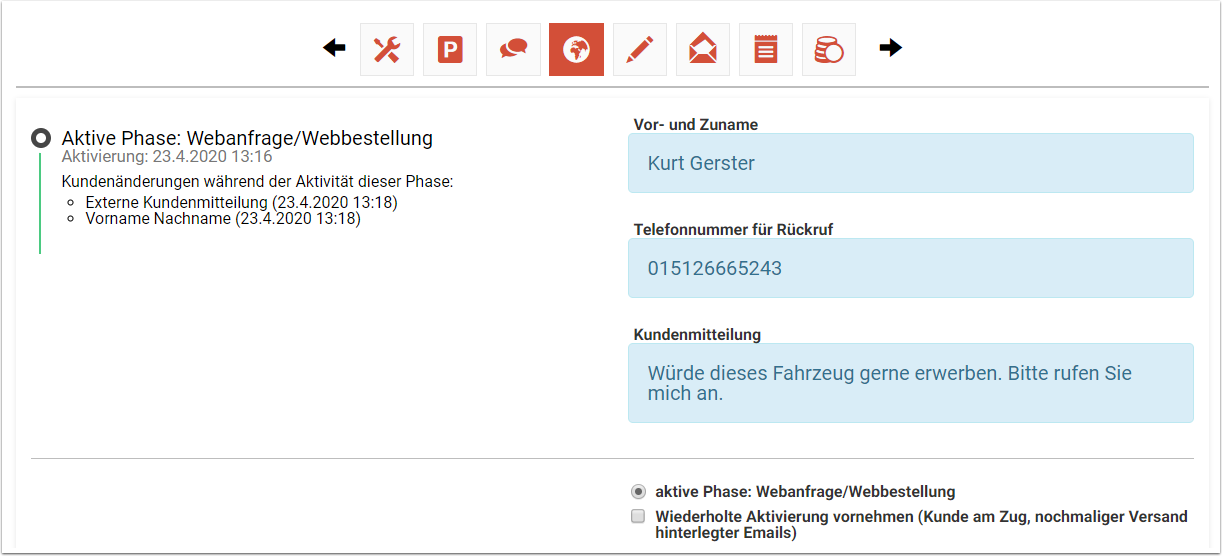Image resolution: width=1222 pixels, height=556 pixels.
Task: Click the right arrow navigation icon
Action: point(890,48)
